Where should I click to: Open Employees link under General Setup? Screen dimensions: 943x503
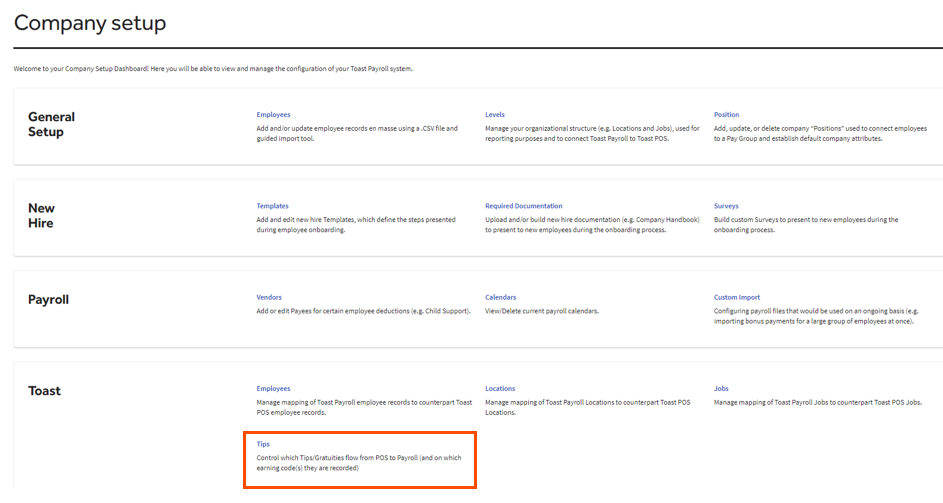pyautogui.click(x=273, y=115)
